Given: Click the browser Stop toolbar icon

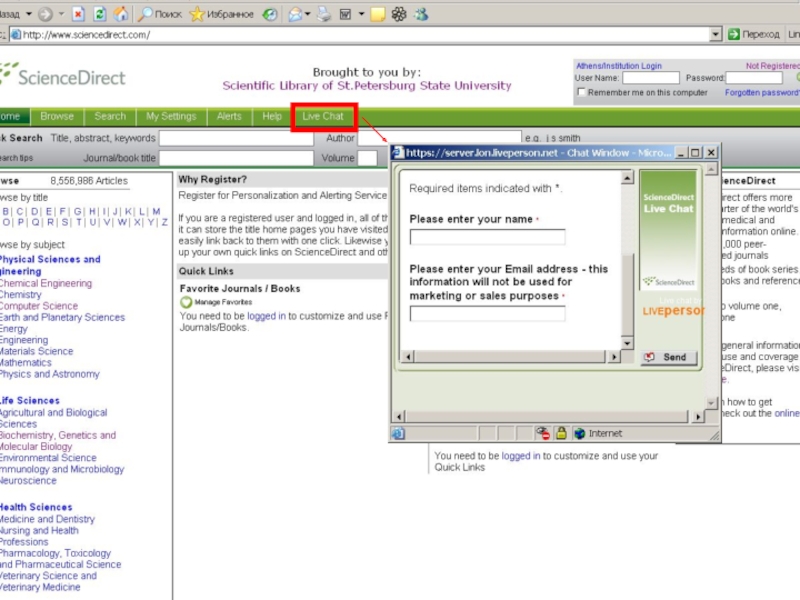Looking at the screenshot, I should [78, 14].
